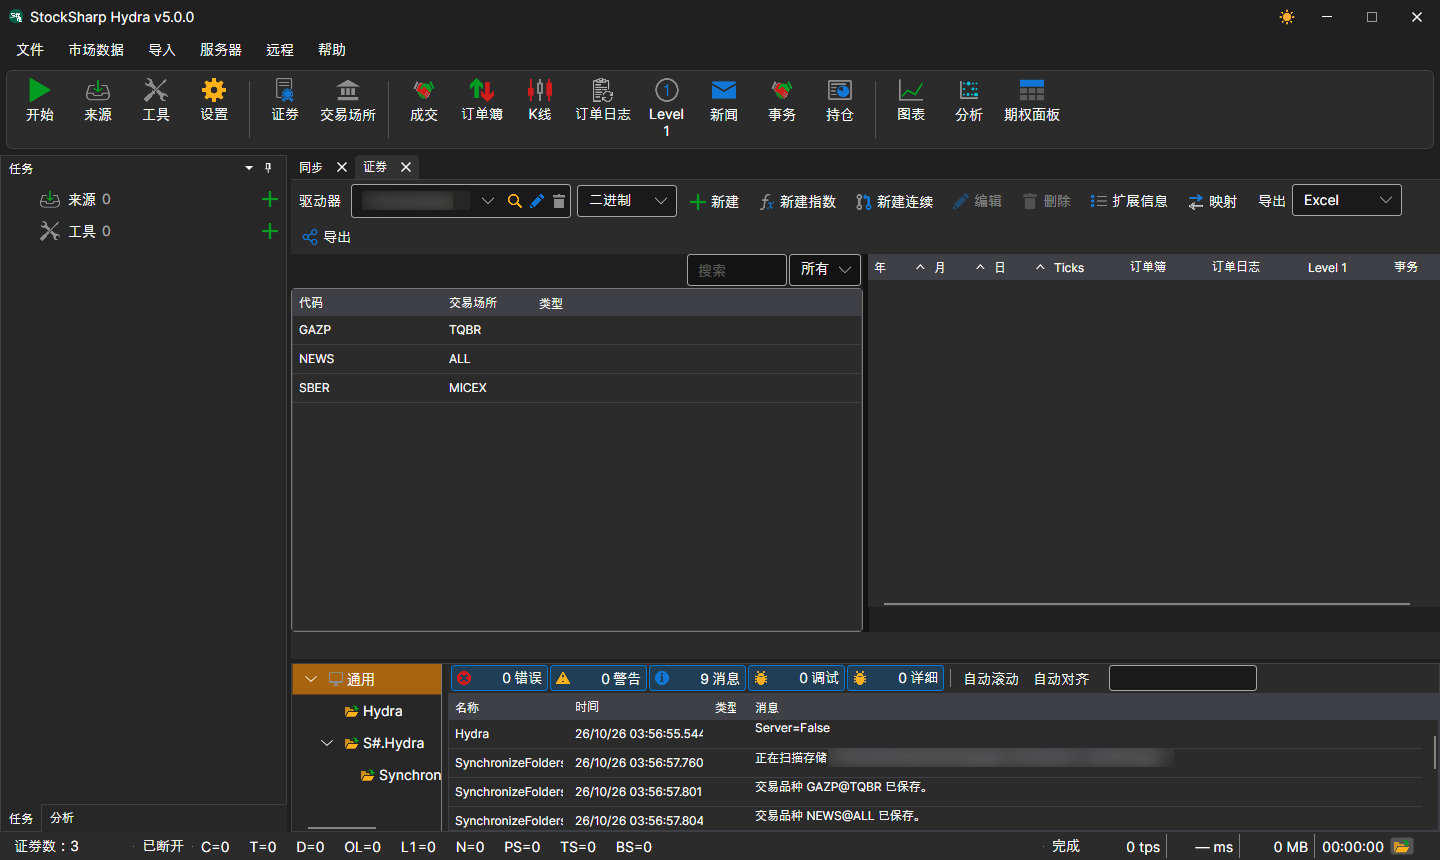This screenshot has width=1440, height=860.
Task: Open the Tools (工具) toolbar icon
Action: tap(155, 90)
